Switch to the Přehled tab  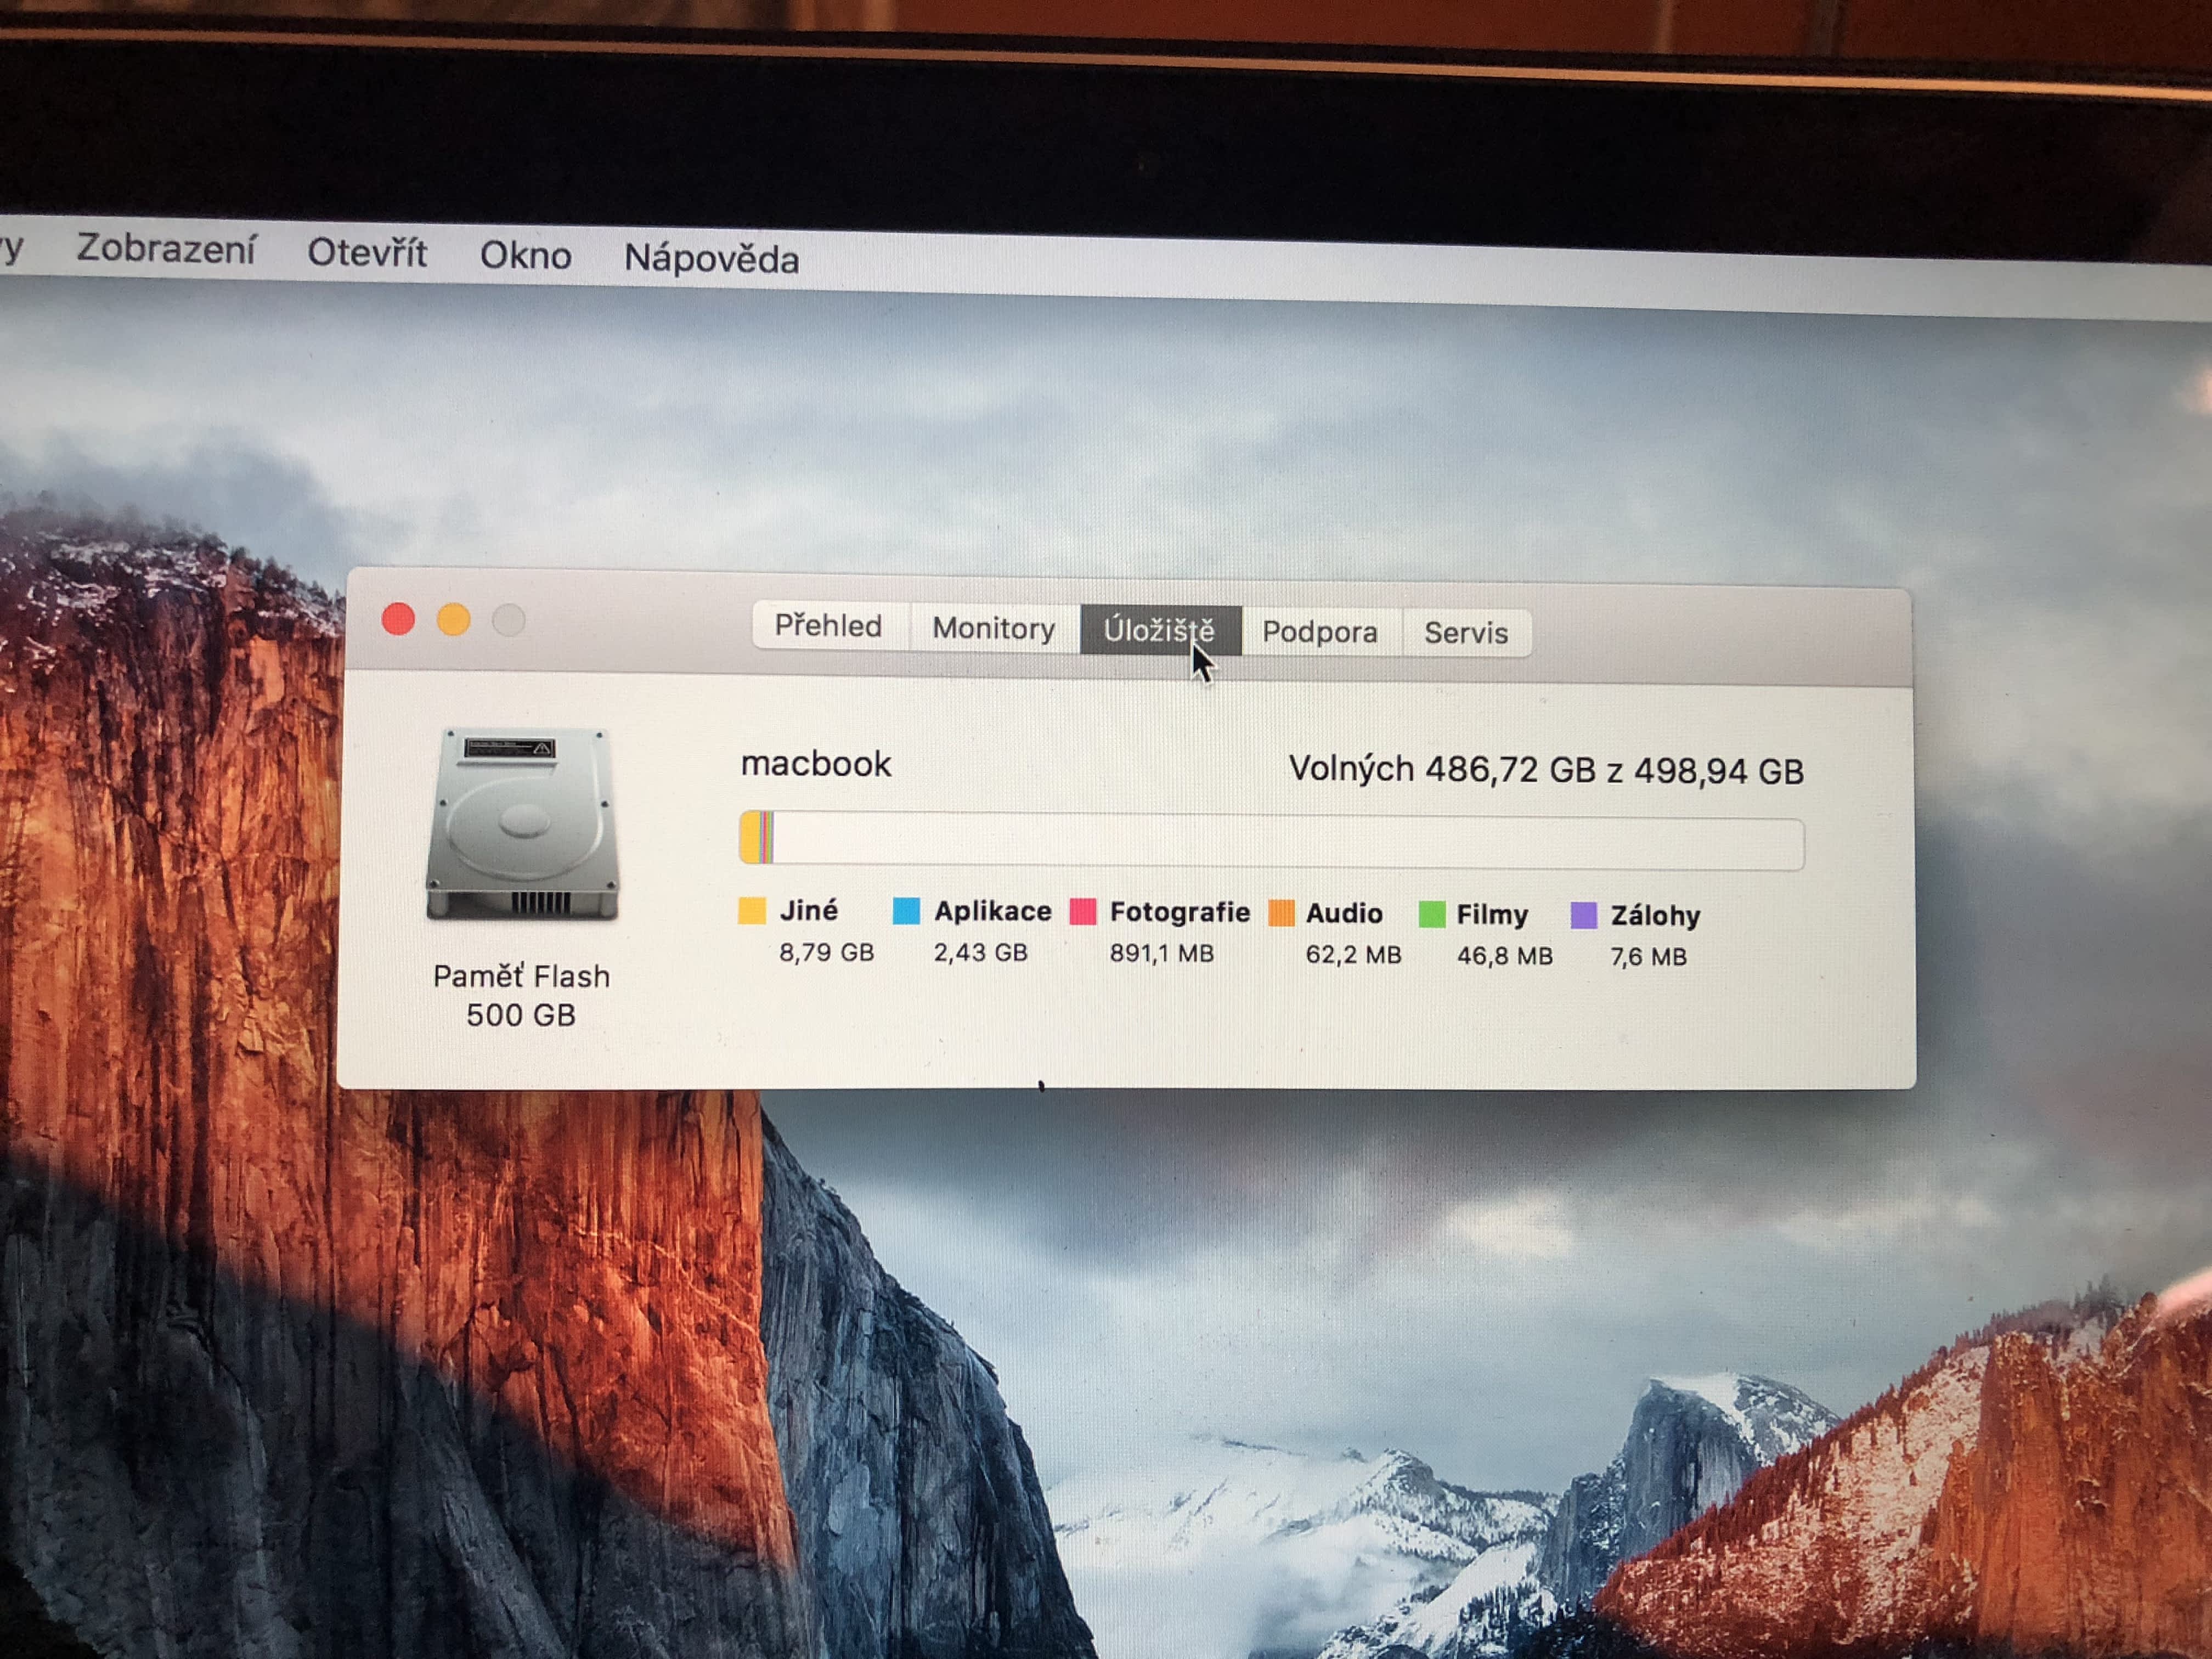[828, 626]
